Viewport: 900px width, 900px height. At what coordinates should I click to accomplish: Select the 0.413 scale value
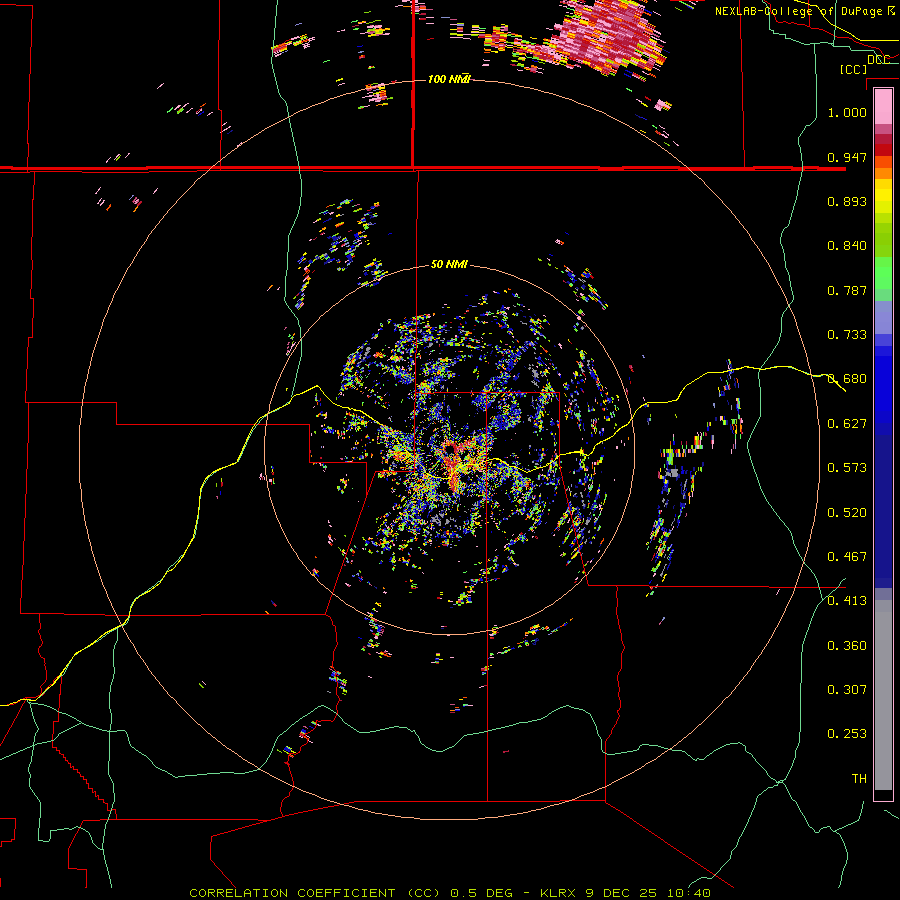pos(847,601)
